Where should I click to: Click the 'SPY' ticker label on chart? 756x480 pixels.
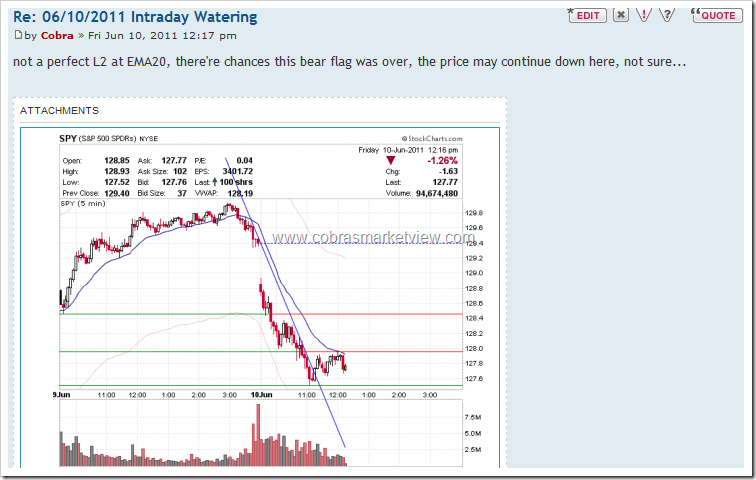pos(68,138)
